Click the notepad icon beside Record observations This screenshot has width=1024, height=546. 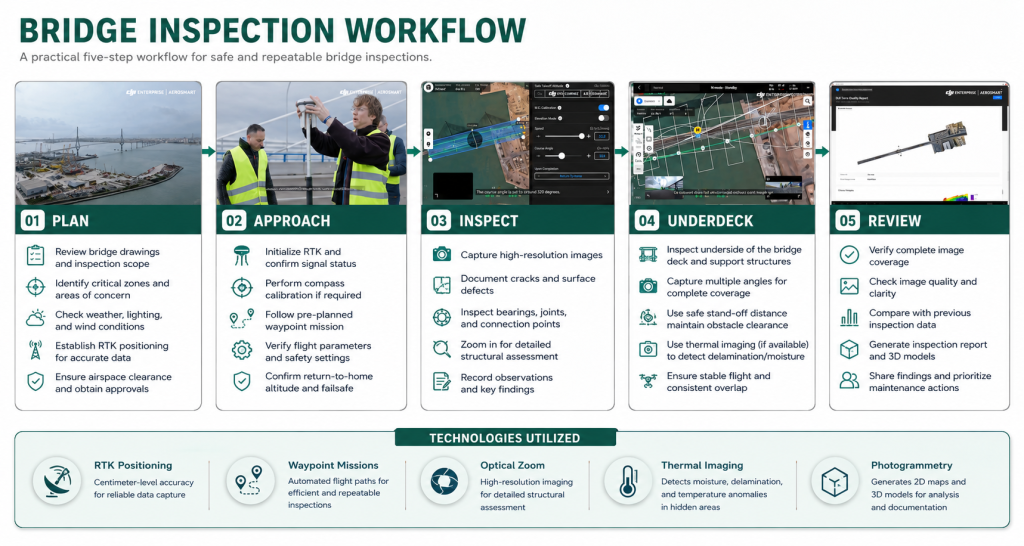[441, 381]
